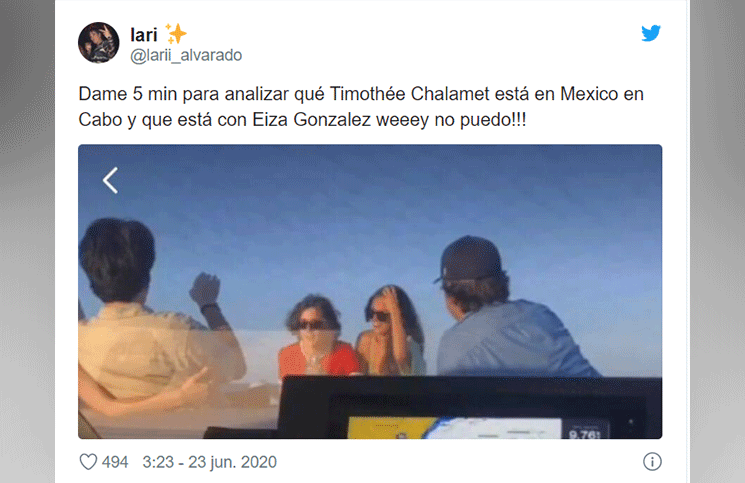
Task: Click the tweet text mentioning Timothée Chalamet
Action: pos(361,107)
